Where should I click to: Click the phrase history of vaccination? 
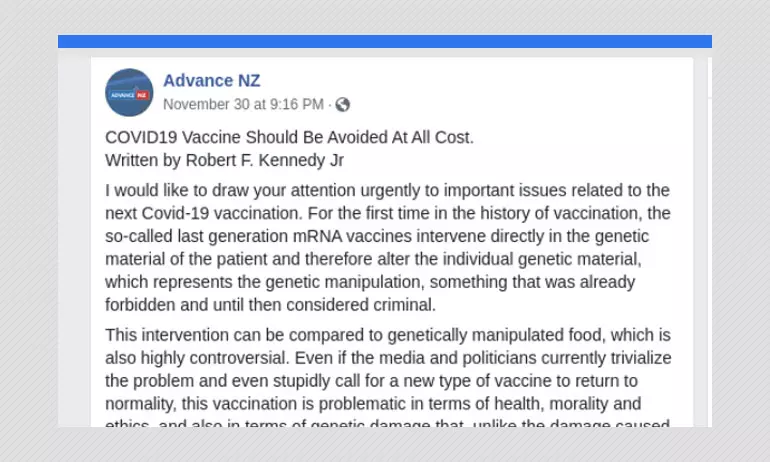click(527, 213)
